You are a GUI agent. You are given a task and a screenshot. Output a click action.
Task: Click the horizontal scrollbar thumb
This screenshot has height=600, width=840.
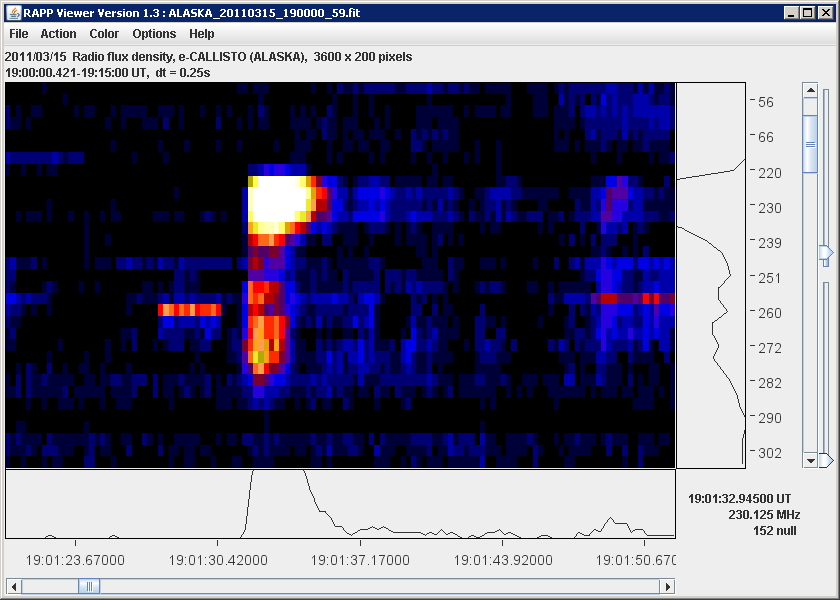(x=89, y=586)
